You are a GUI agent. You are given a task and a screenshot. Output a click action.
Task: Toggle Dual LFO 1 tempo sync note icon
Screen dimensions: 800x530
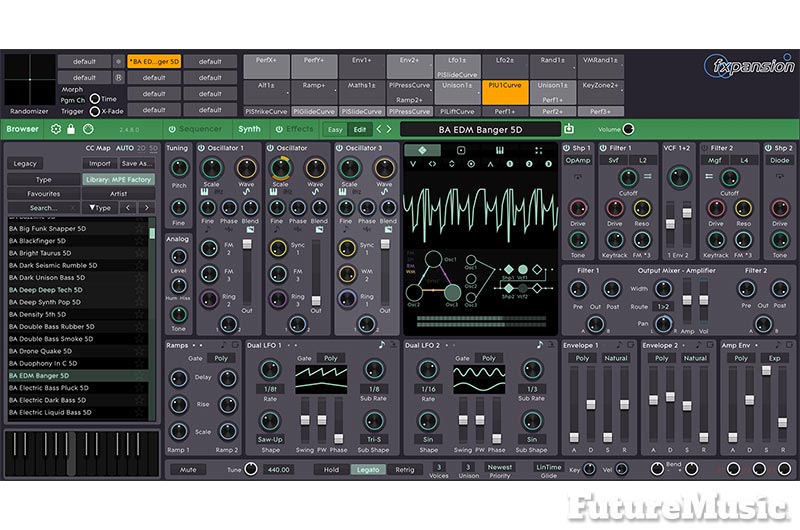[381, 345]
